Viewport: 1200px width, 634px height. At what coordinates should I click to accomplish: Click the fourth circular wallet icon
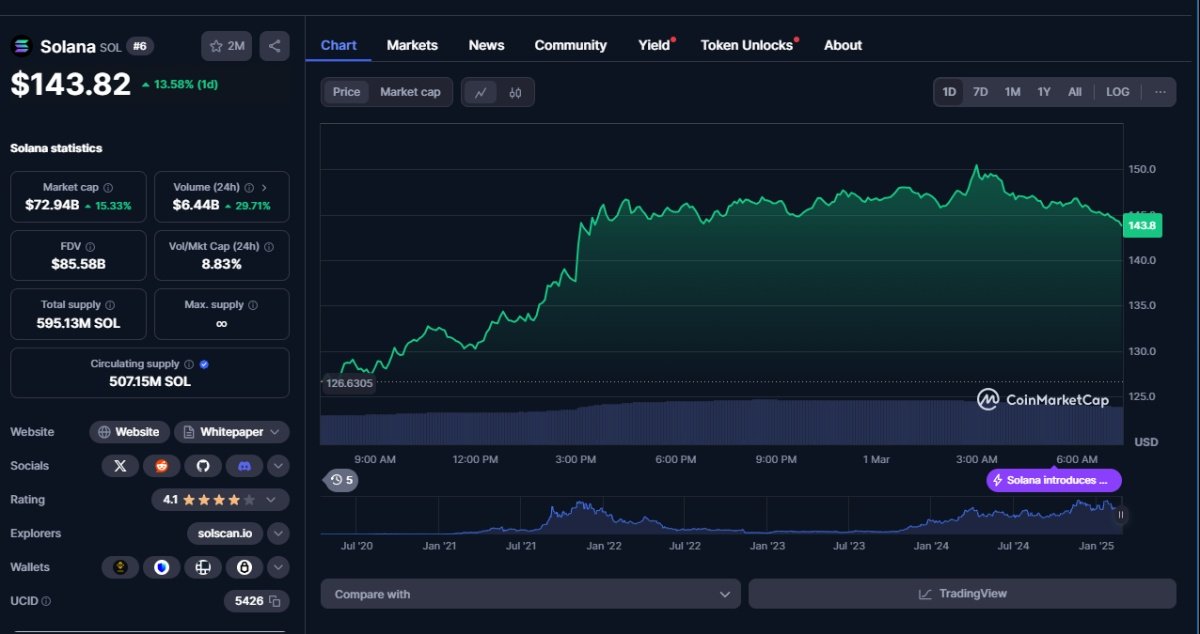[244, 568]
